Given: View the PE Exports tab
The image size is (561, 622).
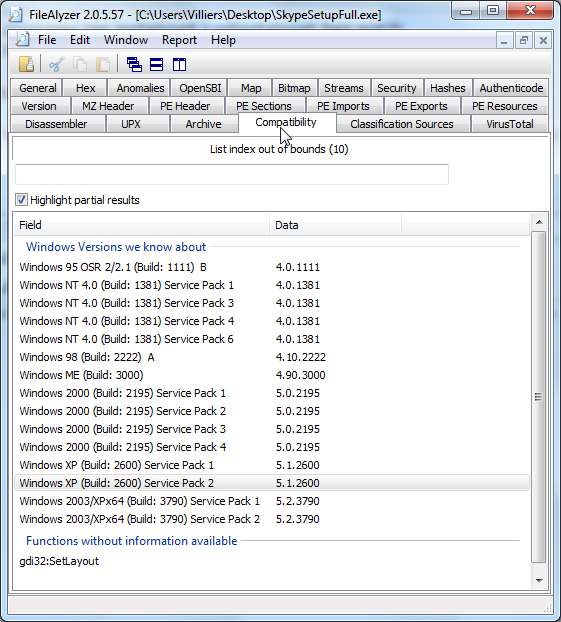Looking at the screenshot, I should pos(421,106).
